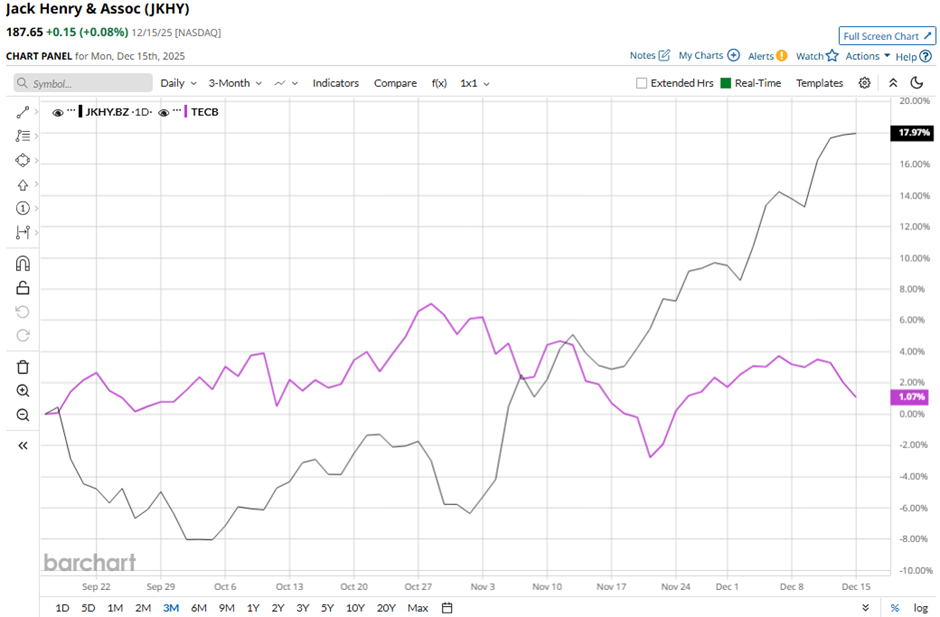Zoom in with the magnifier plus icon
Viewport: 940px width, 617px height.
point(23,391)
